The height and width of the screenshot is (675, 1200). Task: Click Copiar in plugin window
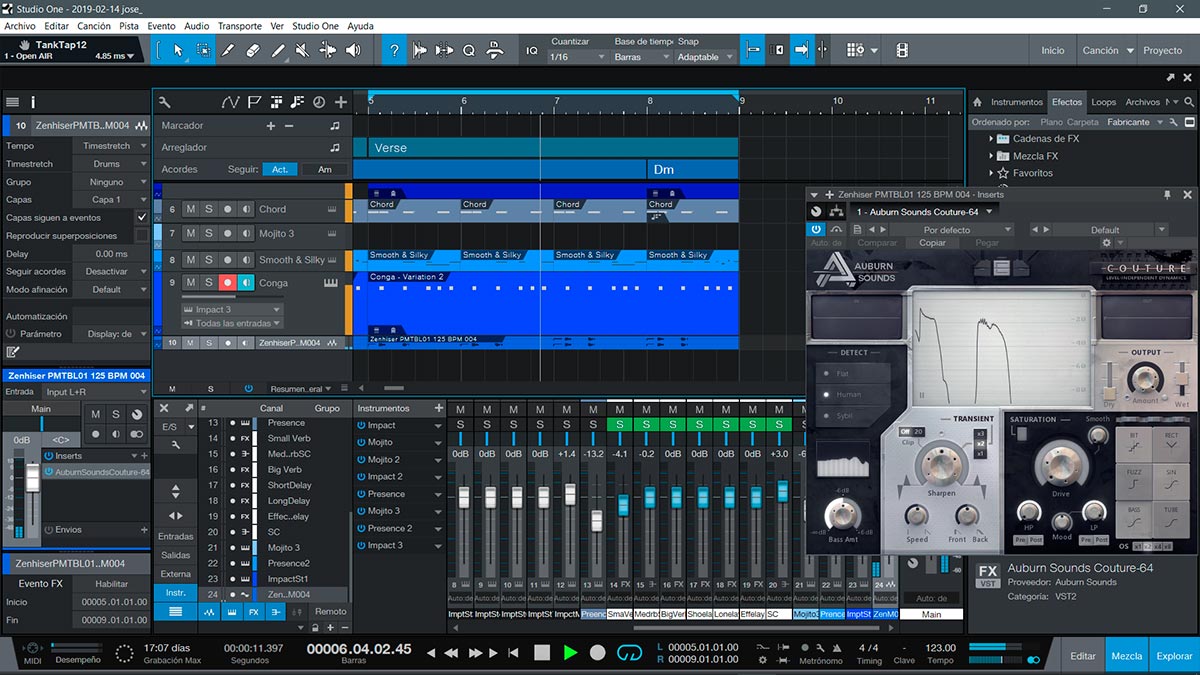(x=932, y=243)
